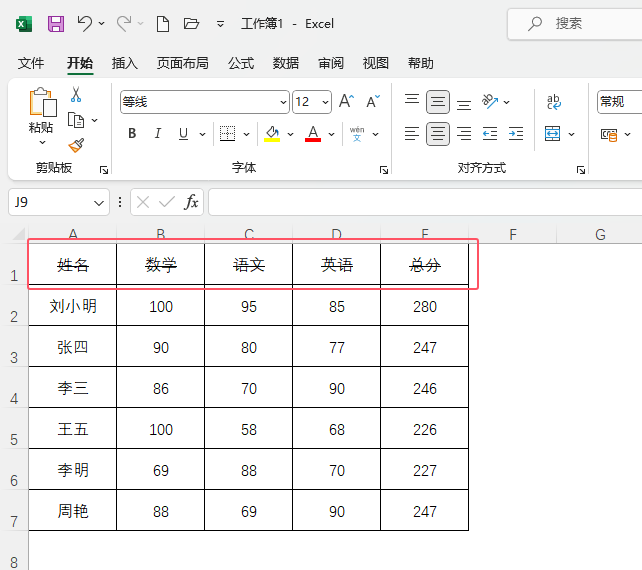
Task: Open the Name Box dropdown arrow
Action: (99, 203)
